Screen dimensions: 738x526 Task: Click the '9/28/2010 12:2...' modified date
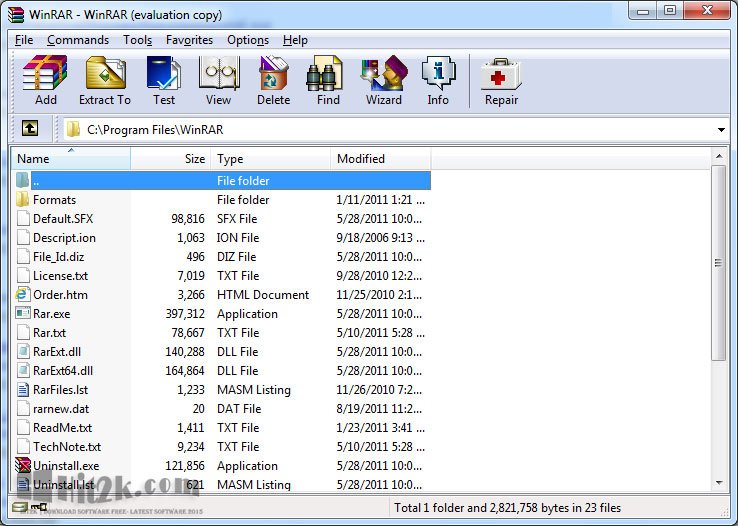(379, 276)
